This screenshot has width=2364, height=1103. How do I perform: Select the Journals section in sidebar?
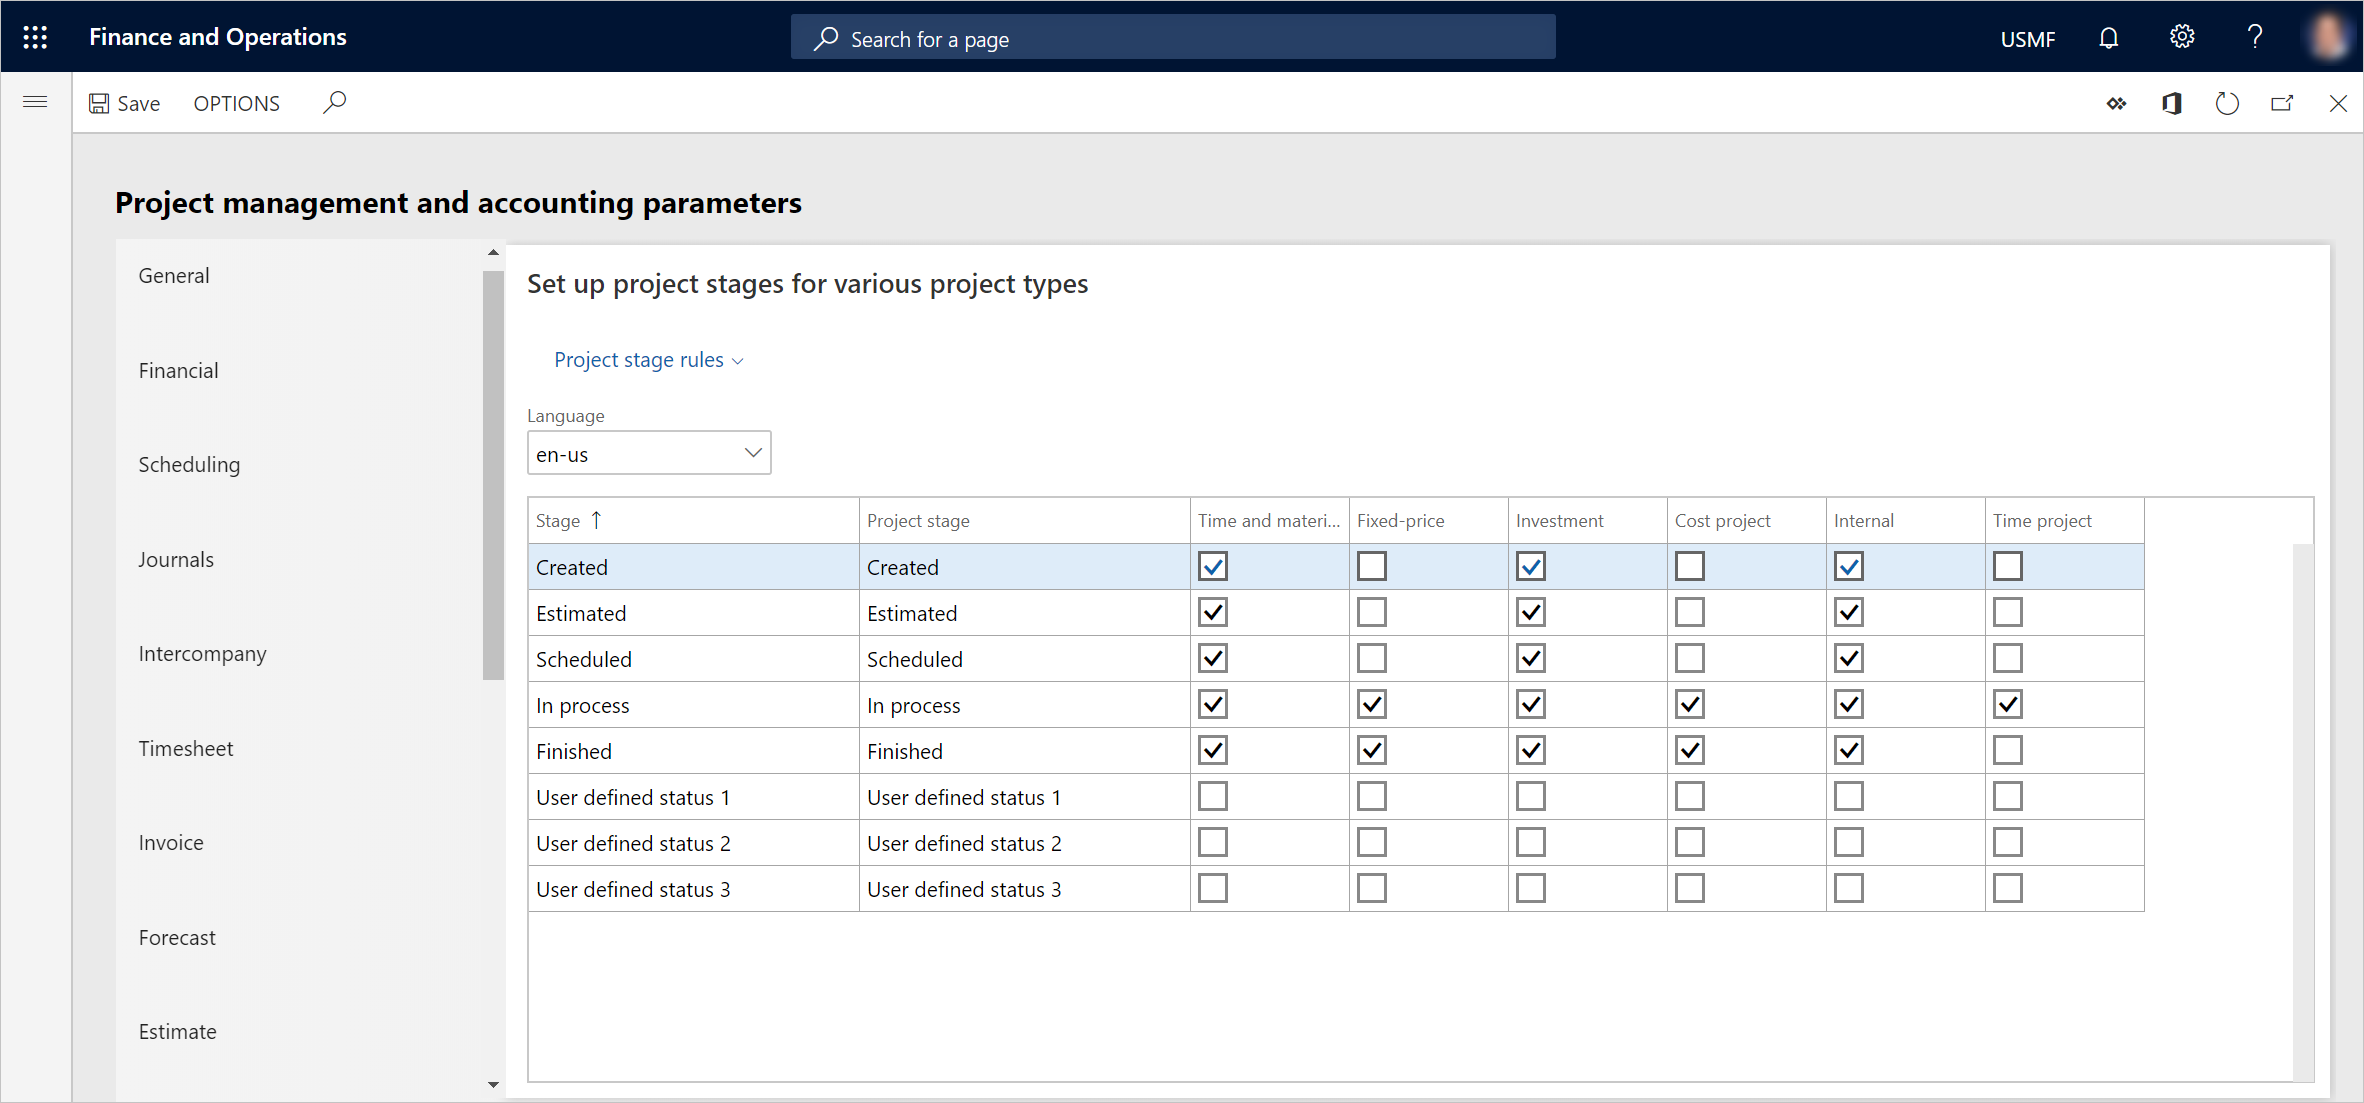175,559
